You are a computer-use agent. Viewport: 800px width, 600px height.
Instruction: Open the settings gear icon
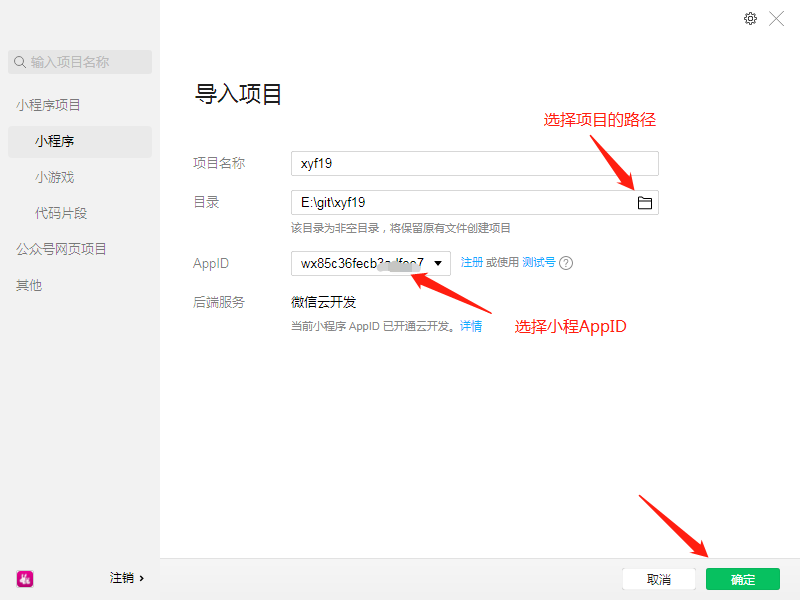pyautogui.click(x=750, y=19)
